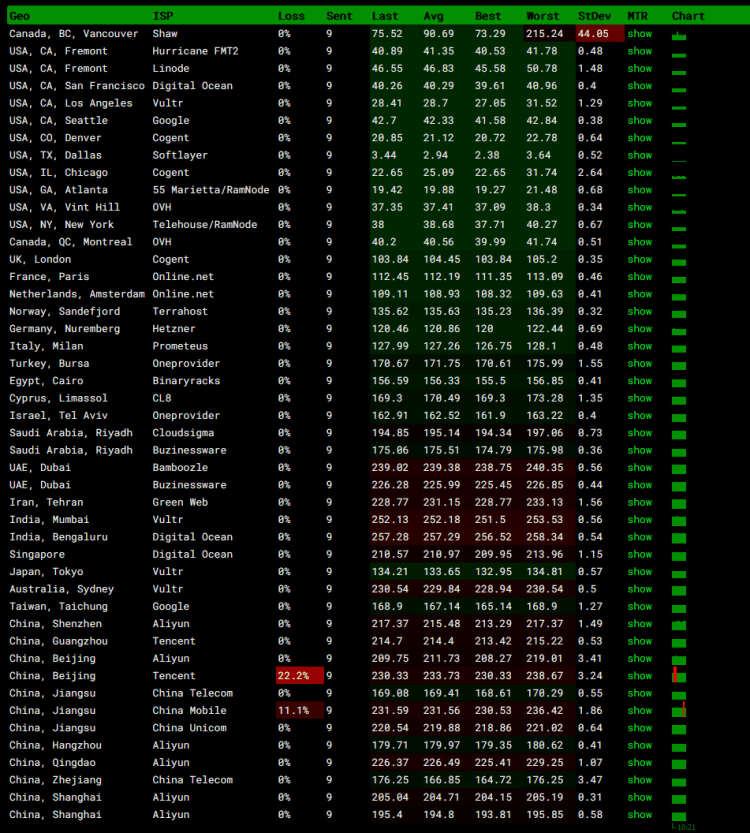Show MTR for Beijing Tencent row

[x=640, y=676]
